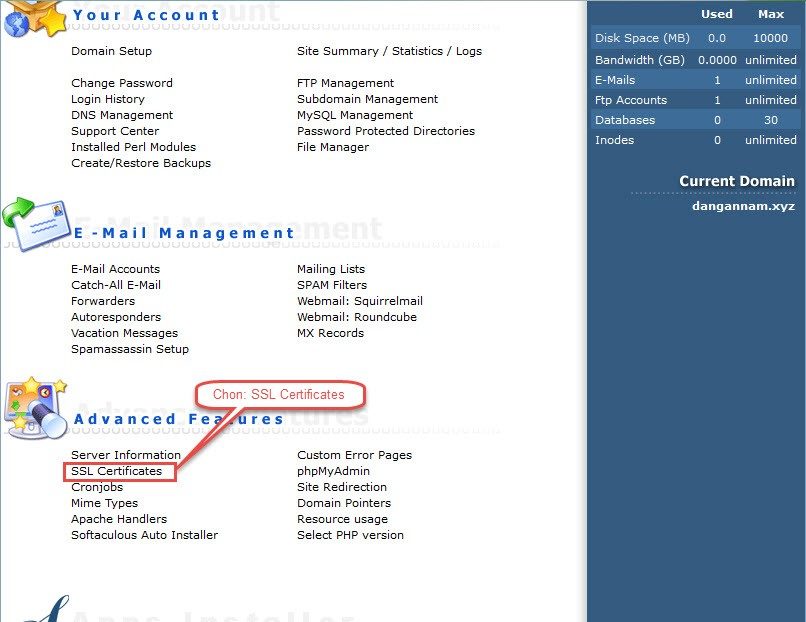Open the SSL Certificates link

[x=116, y=471]
